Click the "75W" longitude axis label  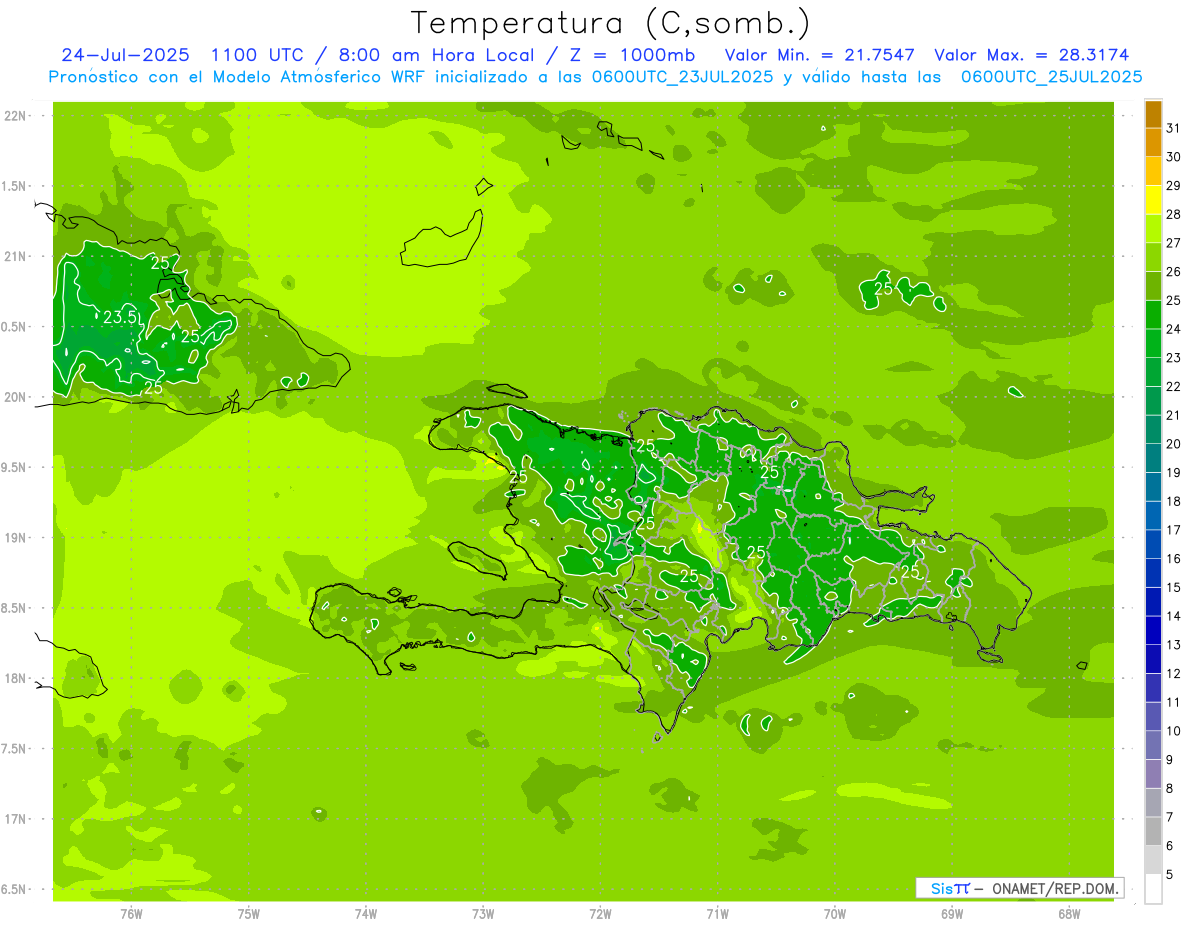point(249,914)
